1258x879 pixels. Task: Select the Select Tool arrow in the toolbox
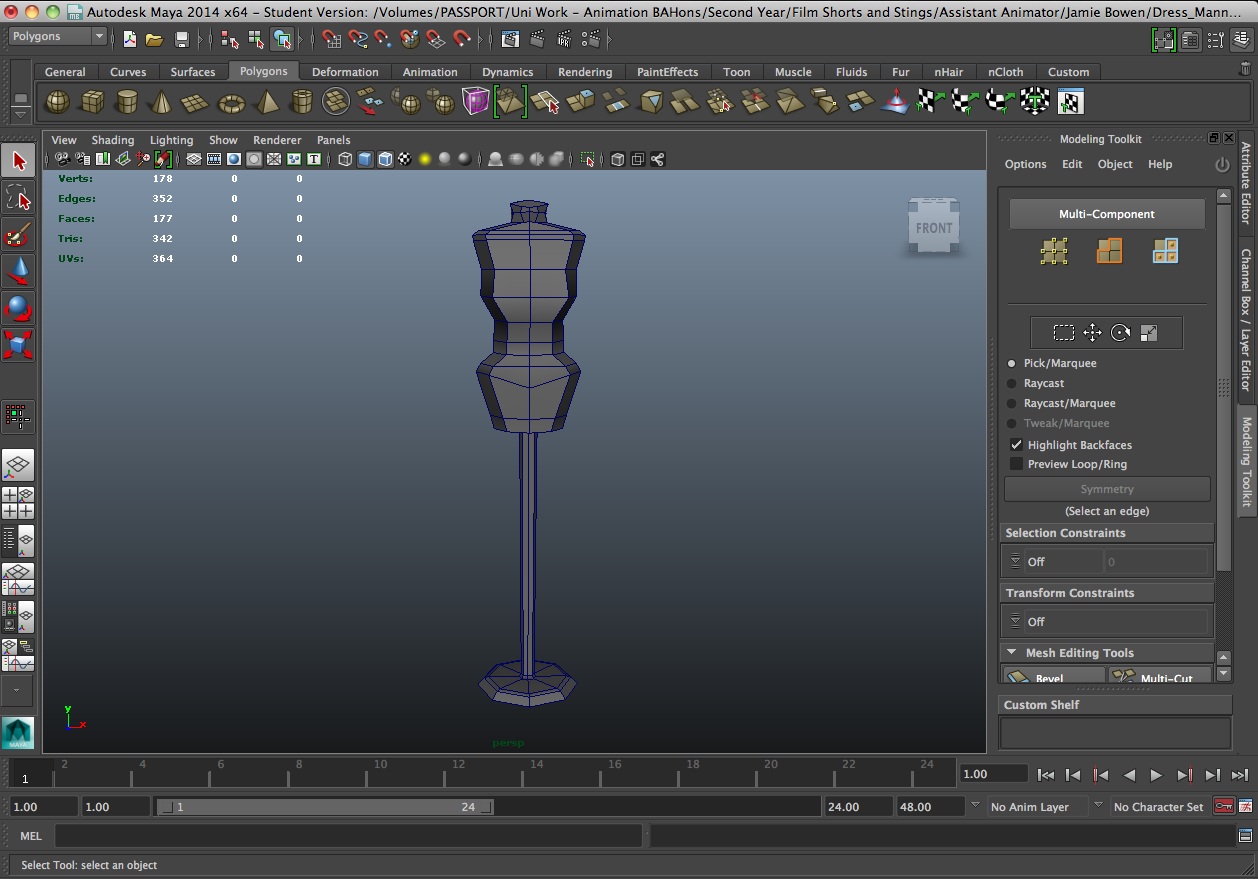(19, 159)
